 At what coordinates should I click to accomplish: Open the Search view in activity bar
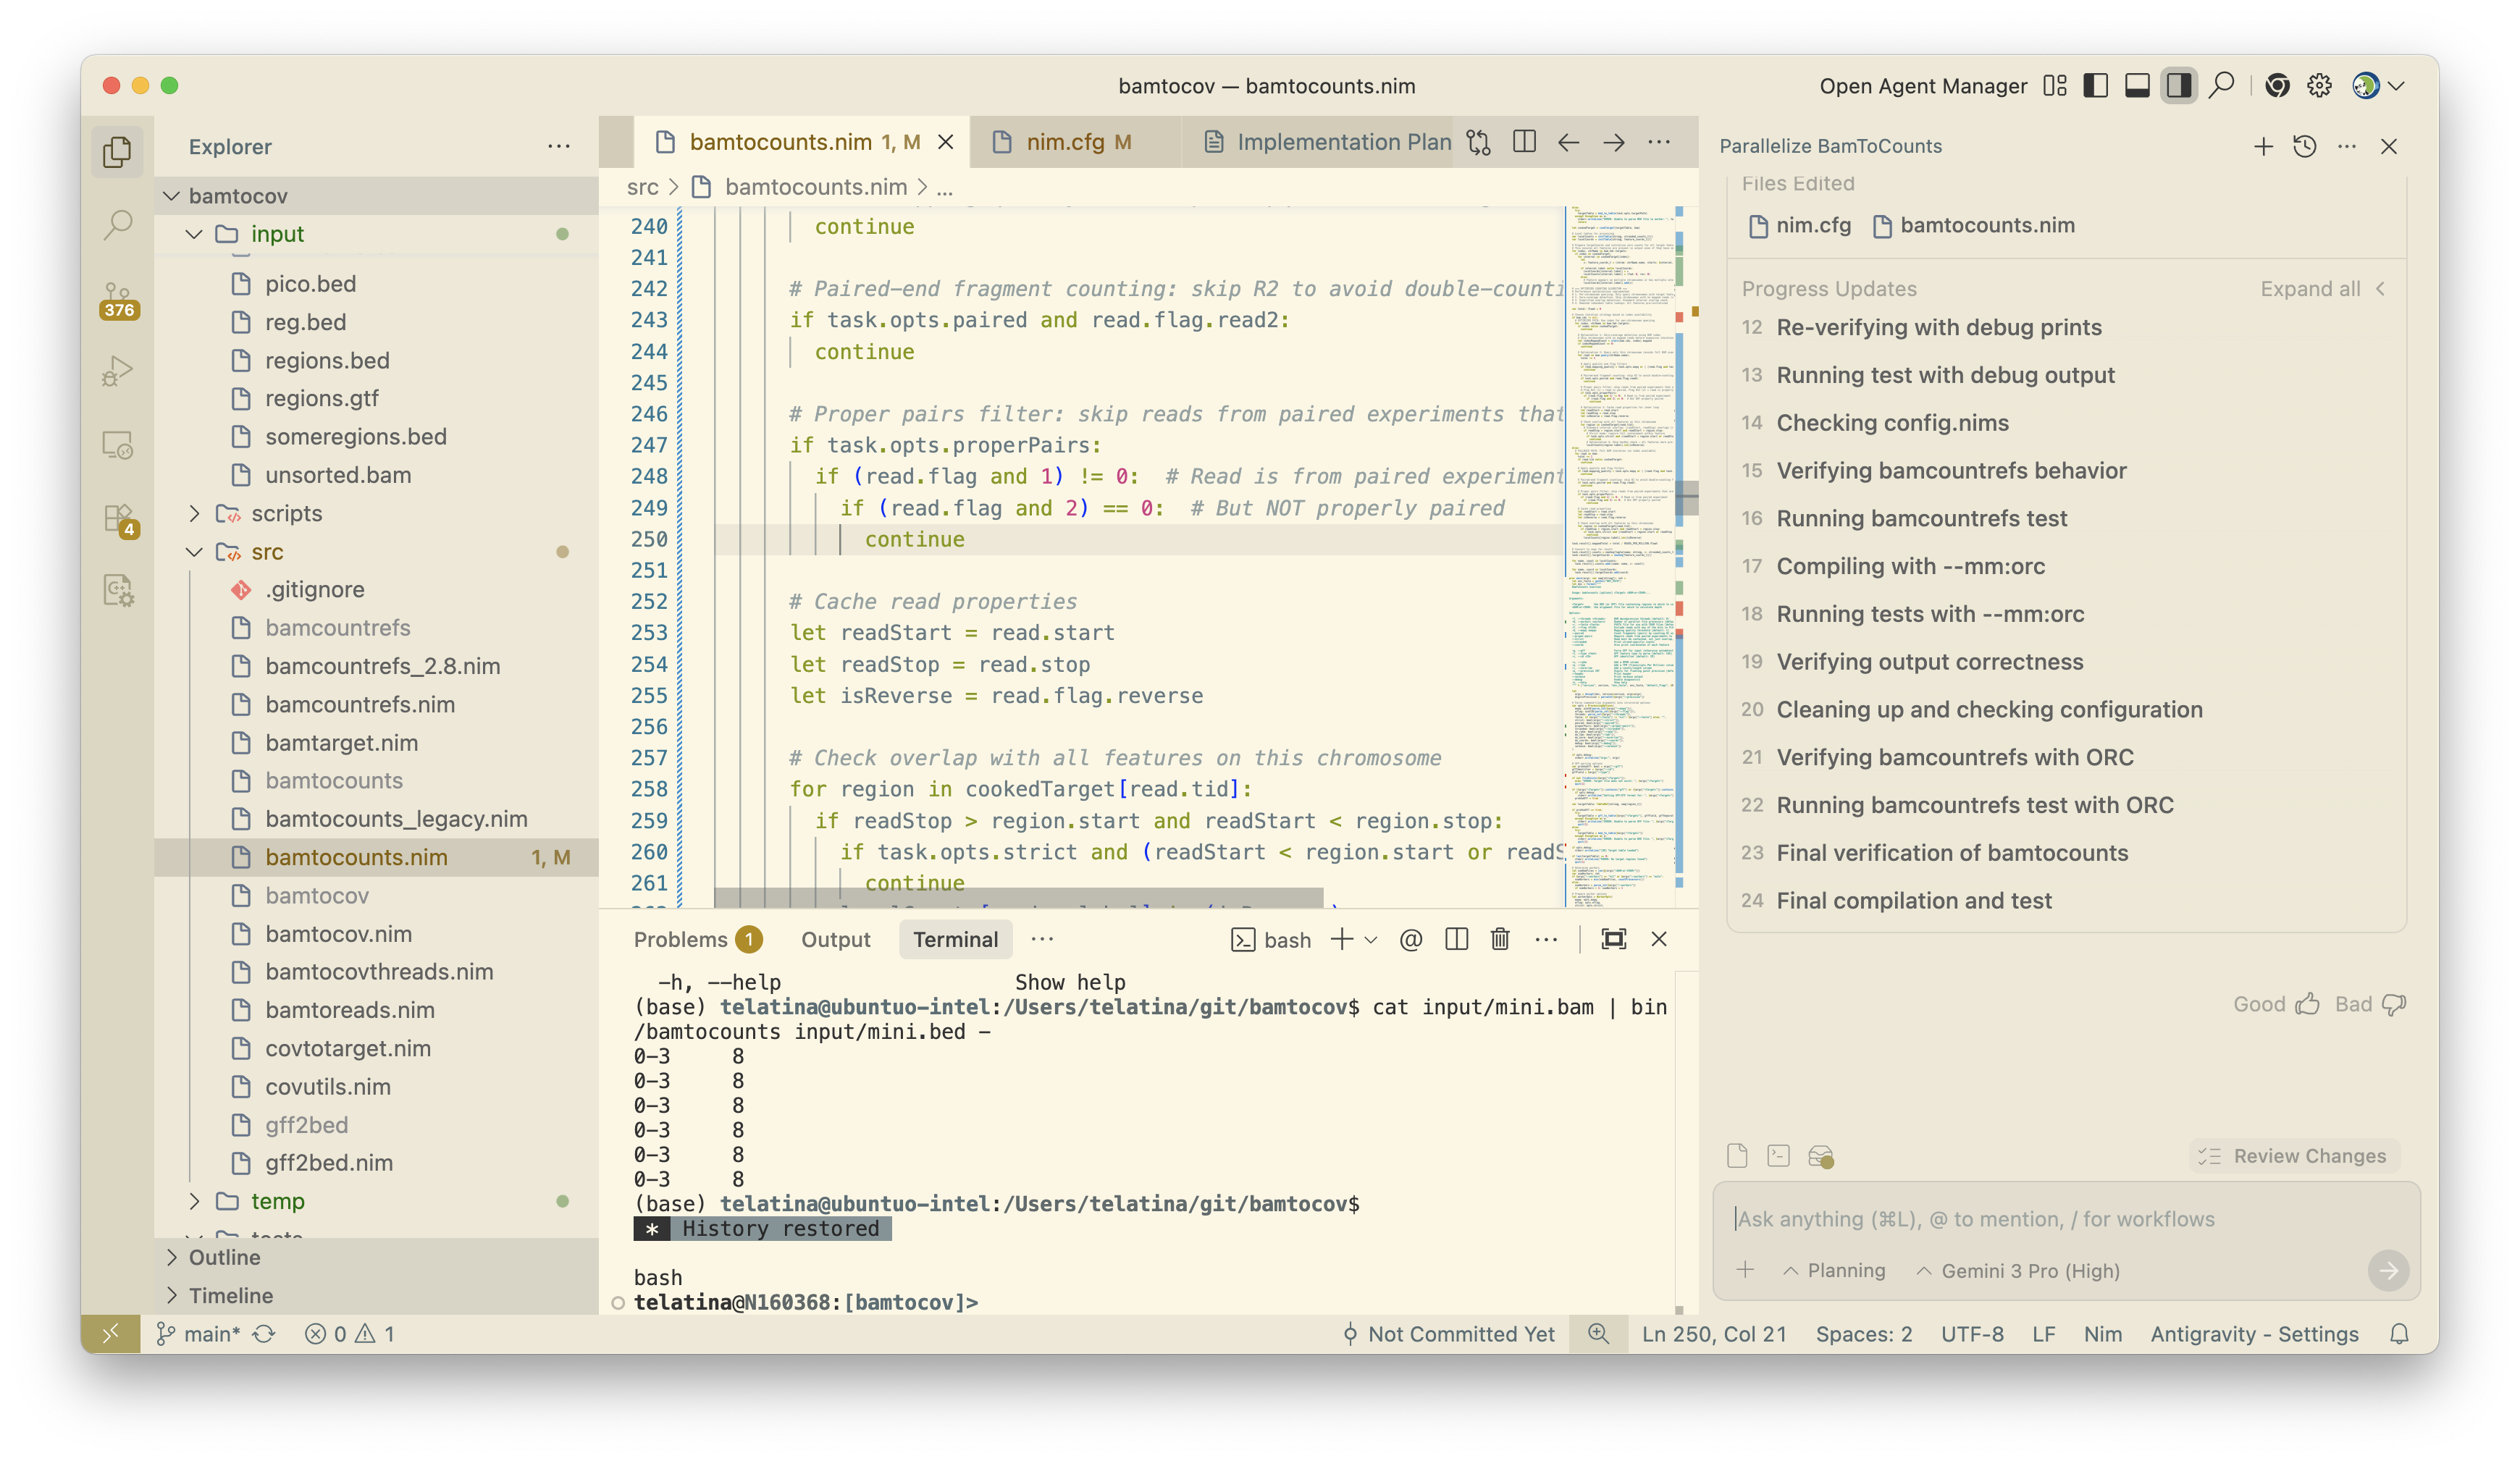(x=118, y=224)
